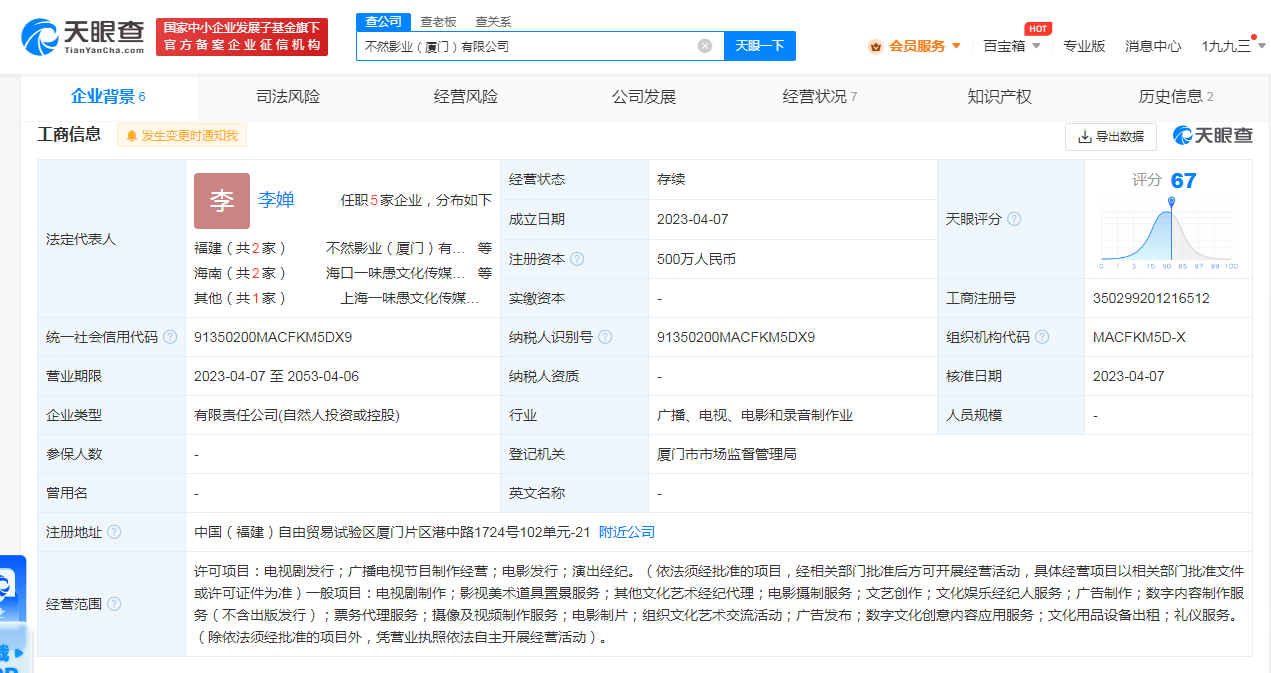The image size is (1271, 673).
Task: Select the operating status 存续
Action: click(671, 180)
